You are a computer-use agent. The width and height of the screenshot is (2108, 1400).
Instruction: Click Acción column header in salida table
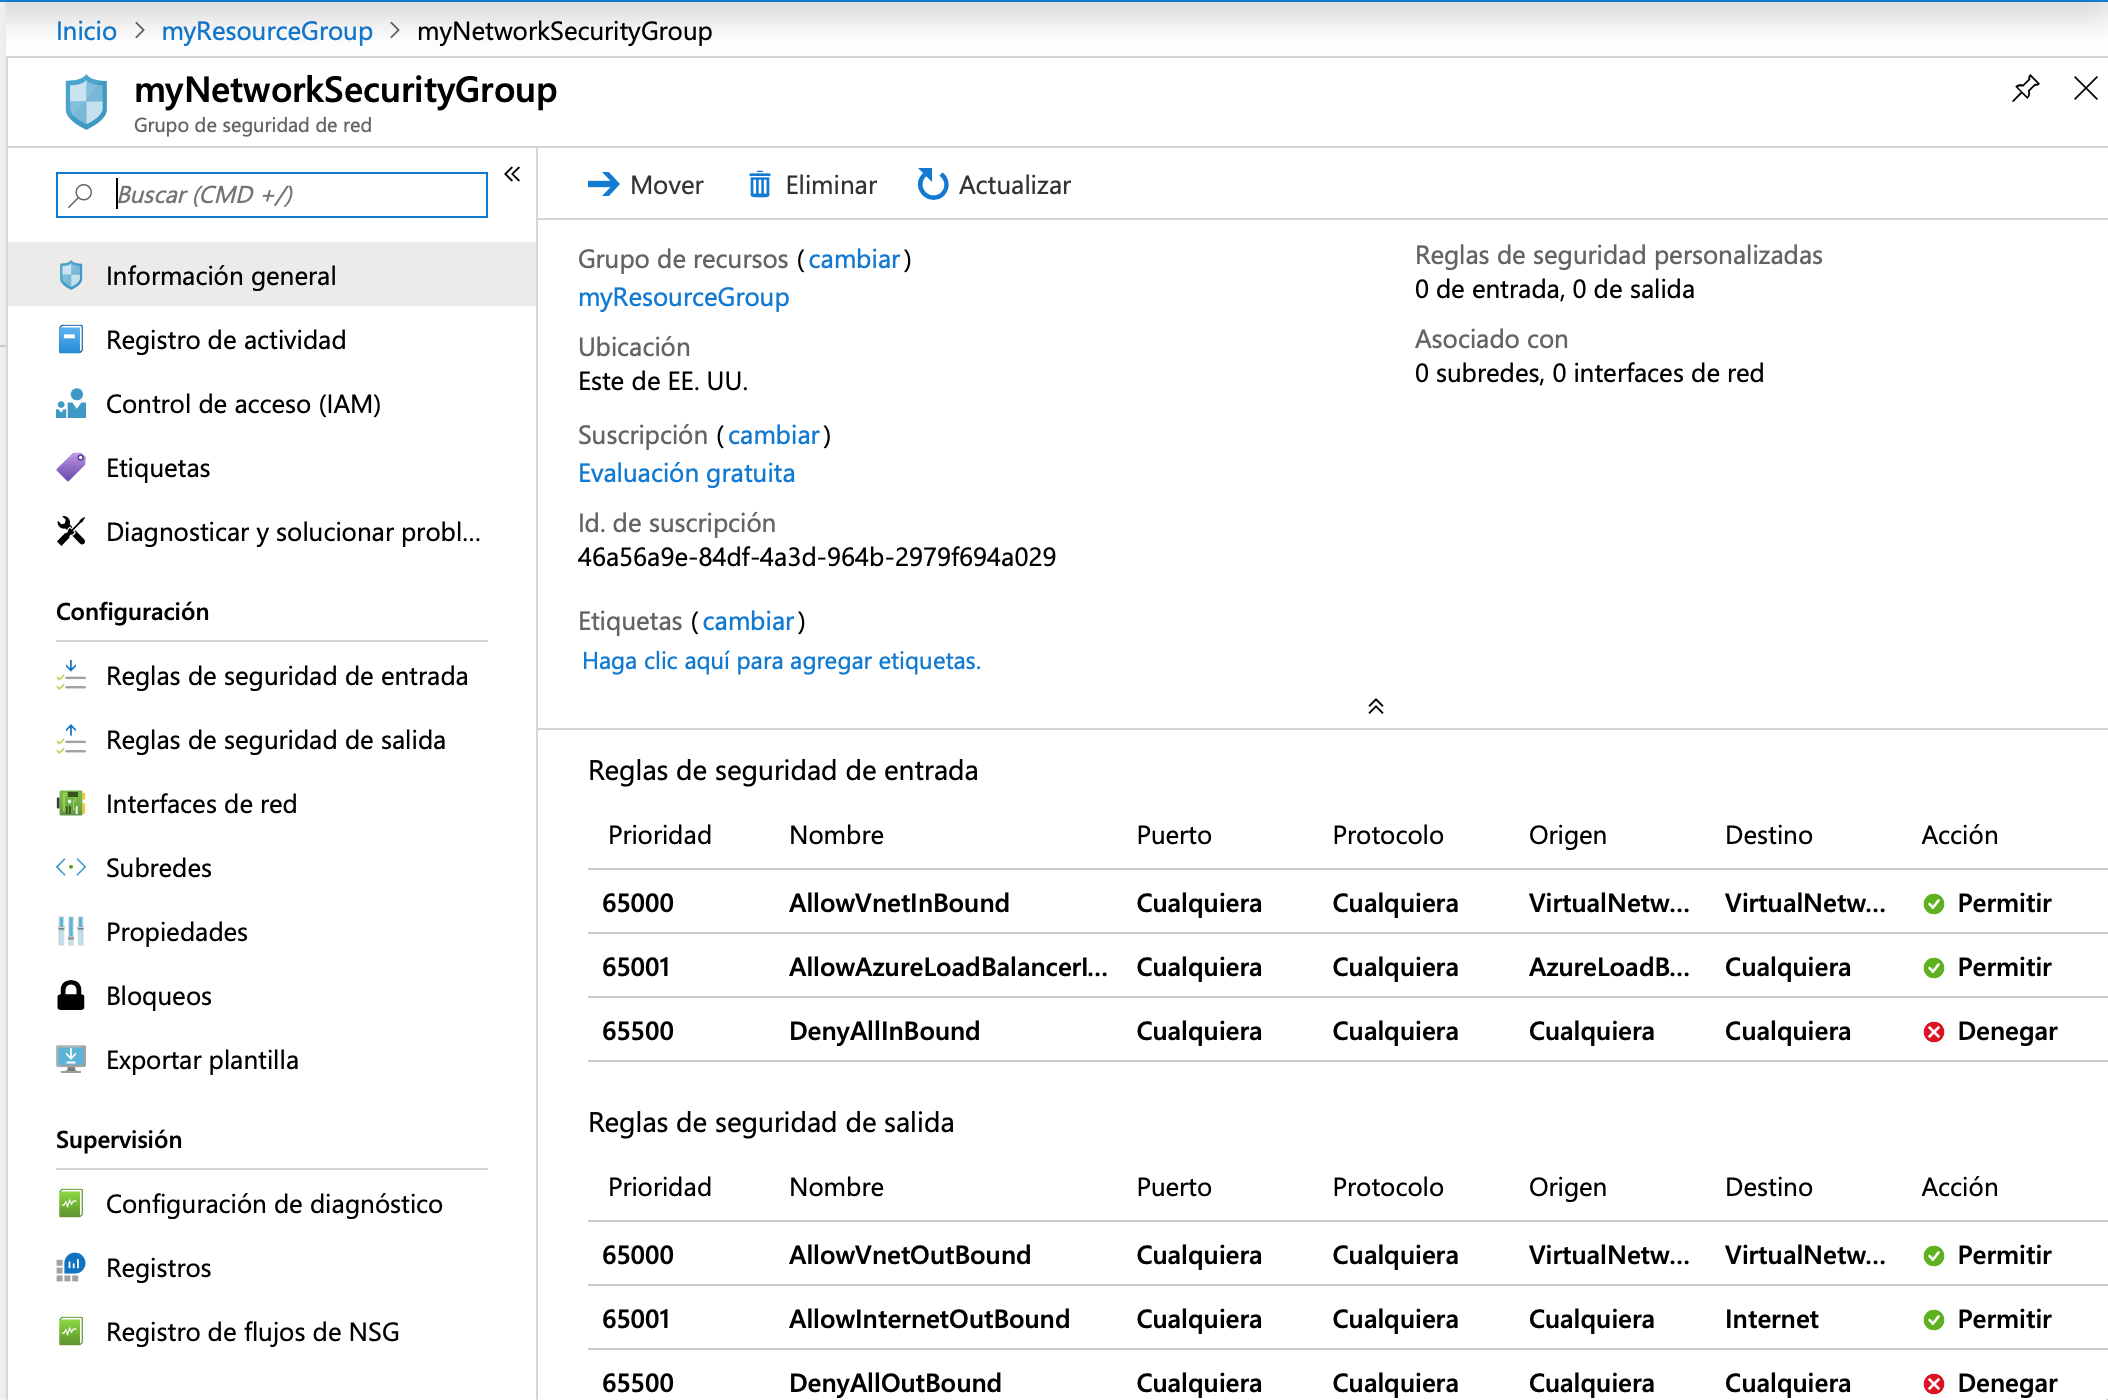1959,1187
